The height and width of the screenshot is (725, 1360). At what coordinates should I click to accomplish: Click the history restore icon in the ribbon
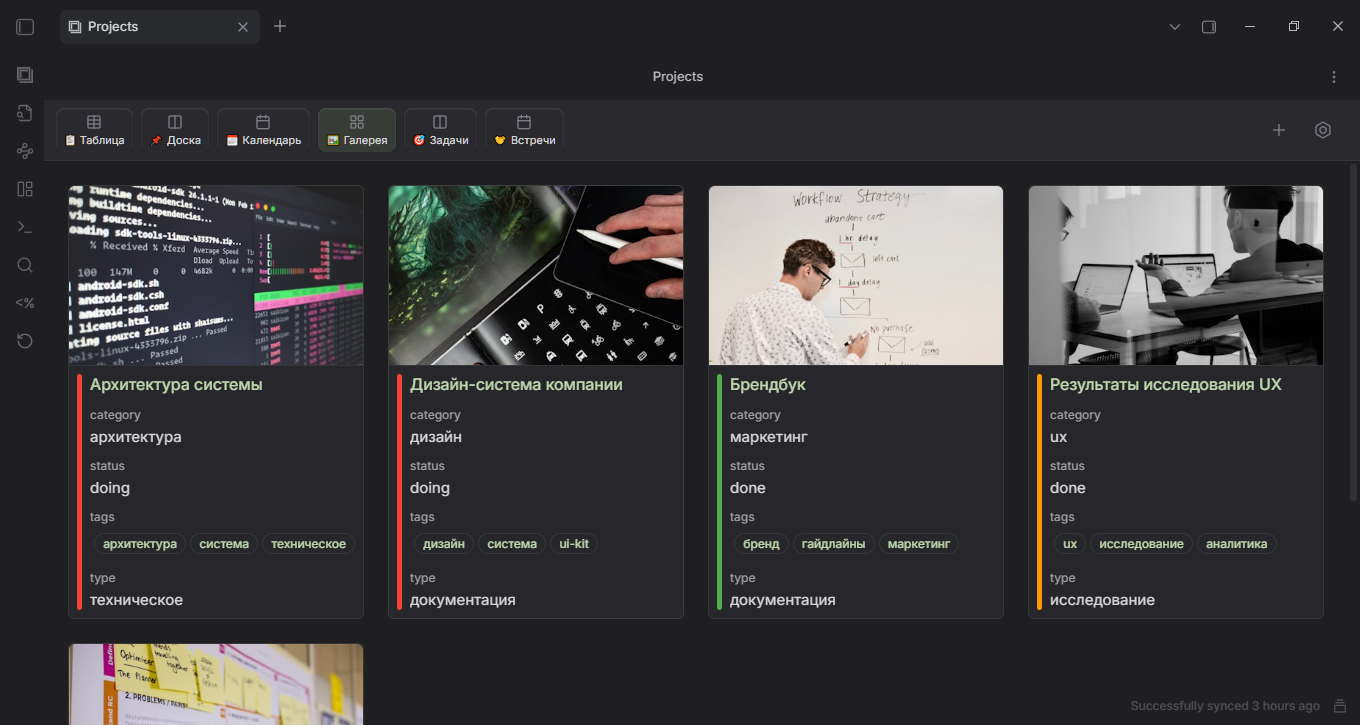25,341
